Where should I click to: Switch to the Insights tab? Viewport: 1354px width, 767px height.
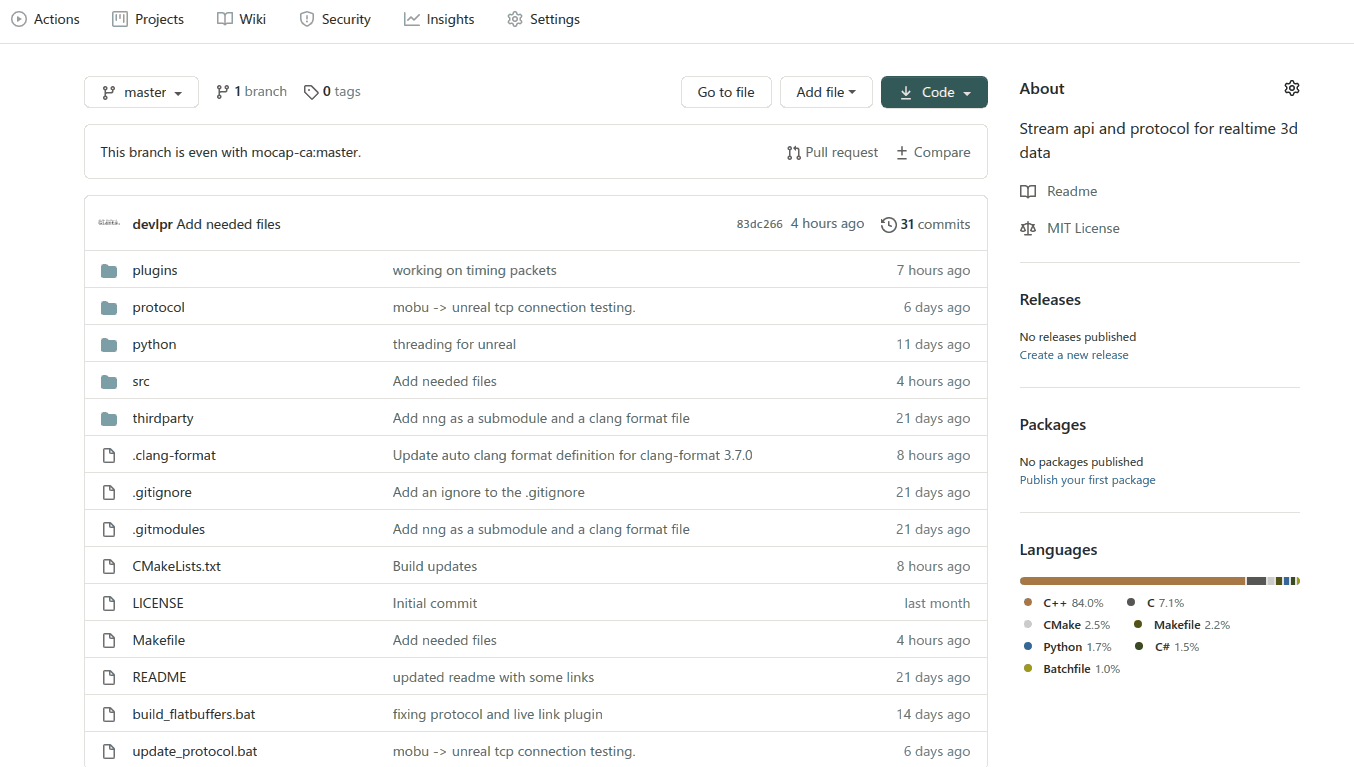pyautogui.click(x=439, y=19)
